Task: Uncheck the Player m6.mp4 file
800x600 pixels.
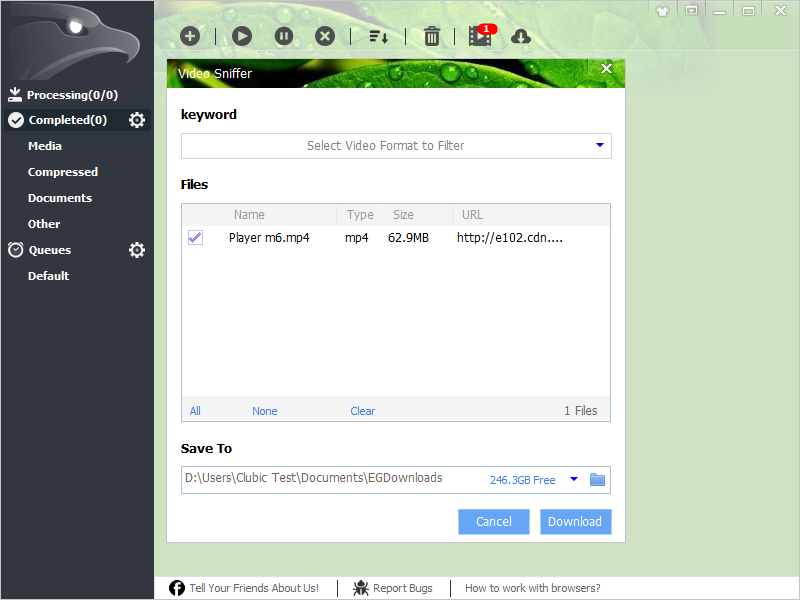Action: [195, 237]
